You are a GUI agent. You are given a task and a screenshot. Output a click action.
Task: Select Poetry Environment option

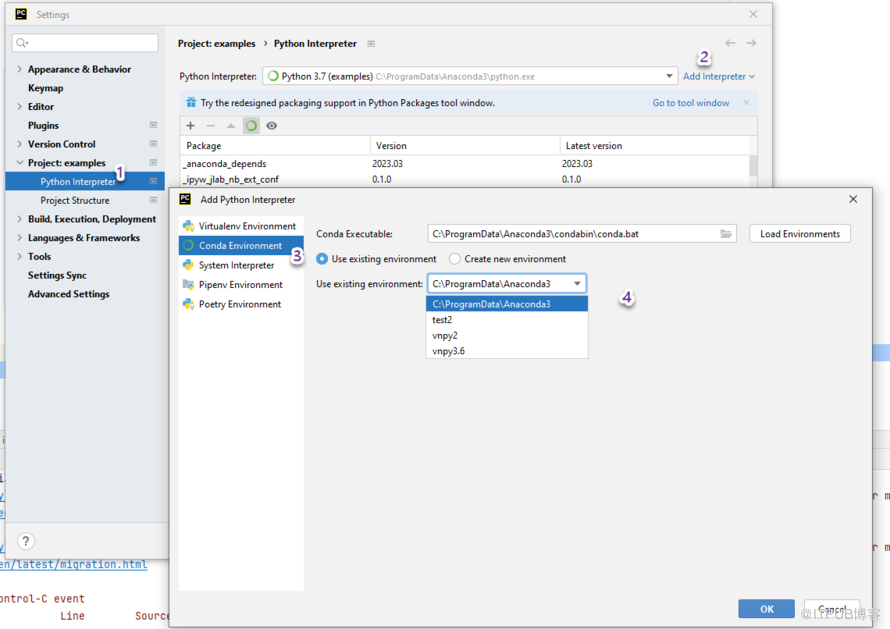click(x=239, y=304)
